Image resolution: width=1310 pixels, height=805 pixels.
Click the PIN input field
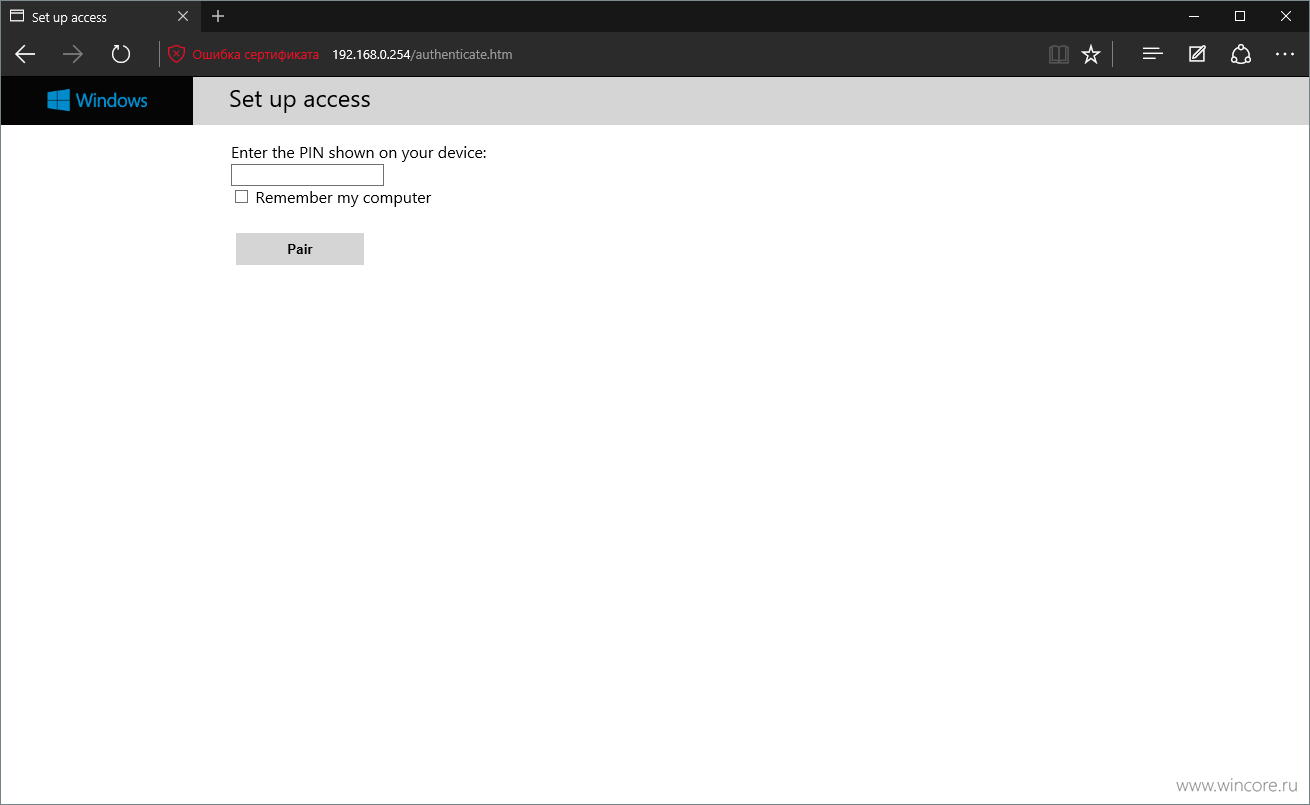pyautogui.click(x=307, y=175)
